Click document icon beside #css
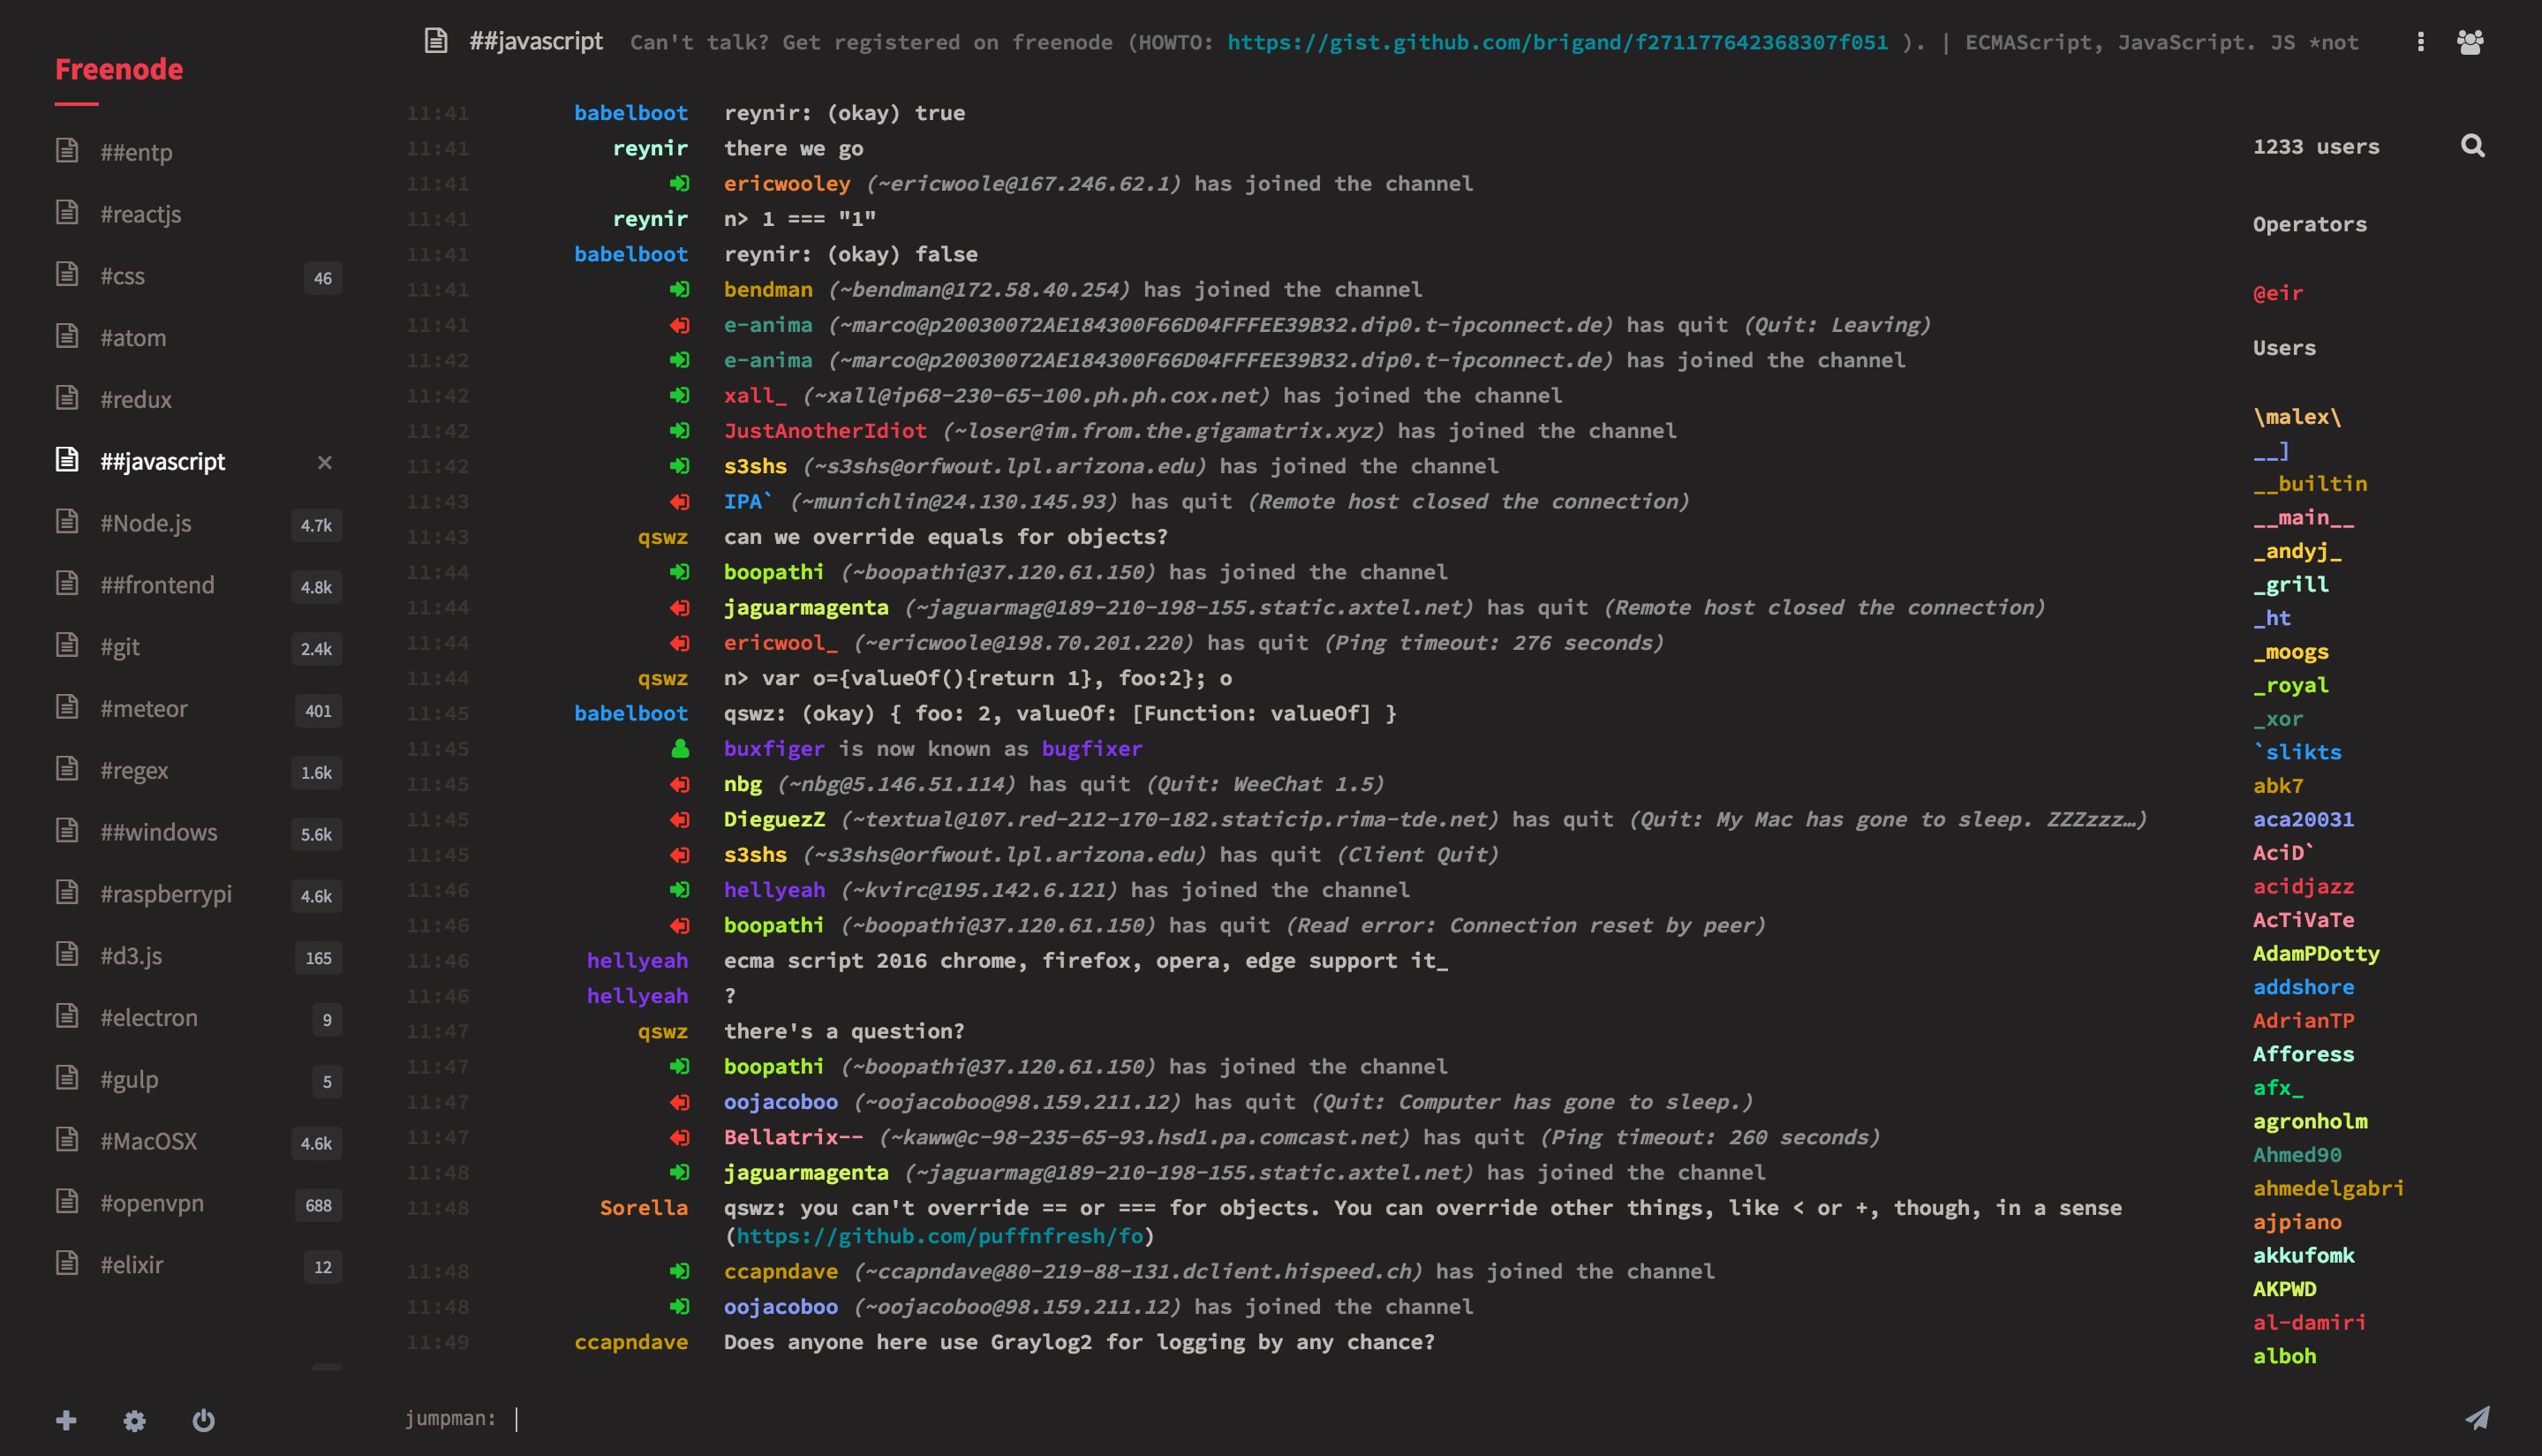The width and height of the screenshot is (2542, 1456). point(67,275)
